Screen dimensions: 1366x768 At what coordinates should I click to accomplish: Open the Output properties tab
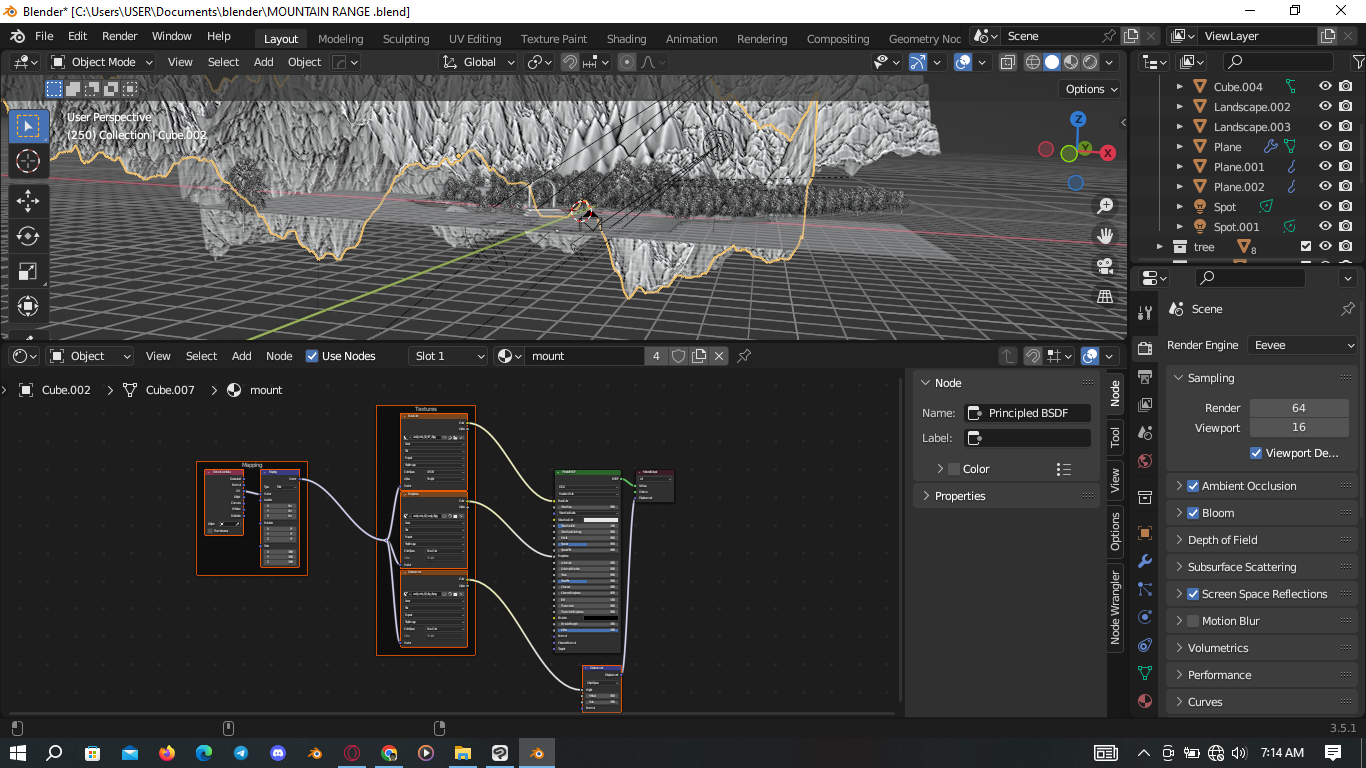(x=1145, y=376)
